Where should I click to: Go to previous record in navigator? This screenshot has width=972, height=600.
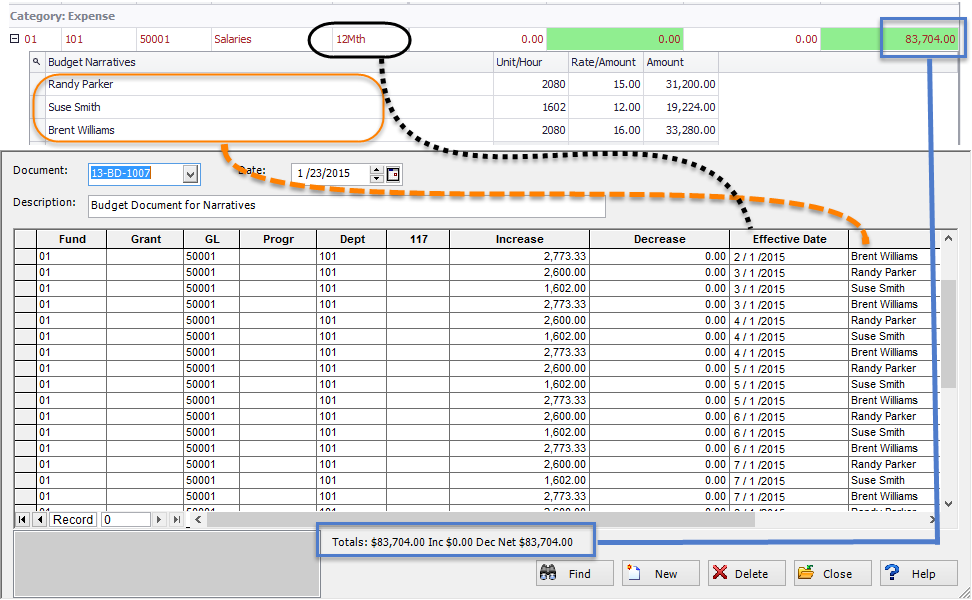coord(40,520)
